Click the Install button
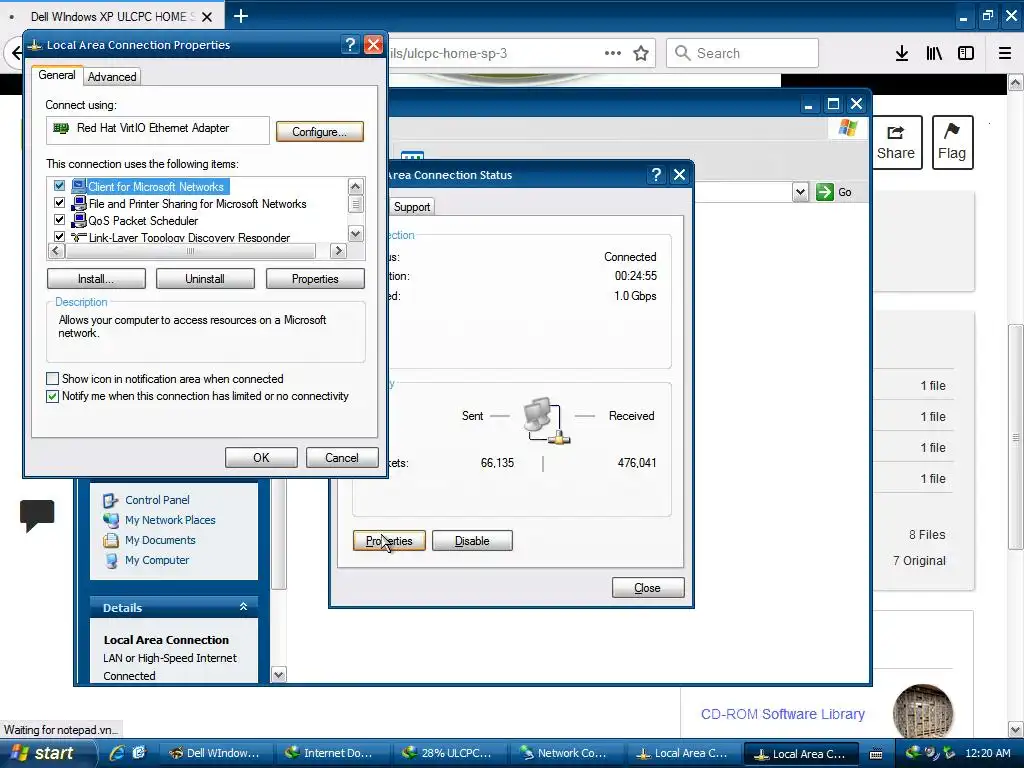The height and width of the screenshot is (768, 1024). click(96, 279)
